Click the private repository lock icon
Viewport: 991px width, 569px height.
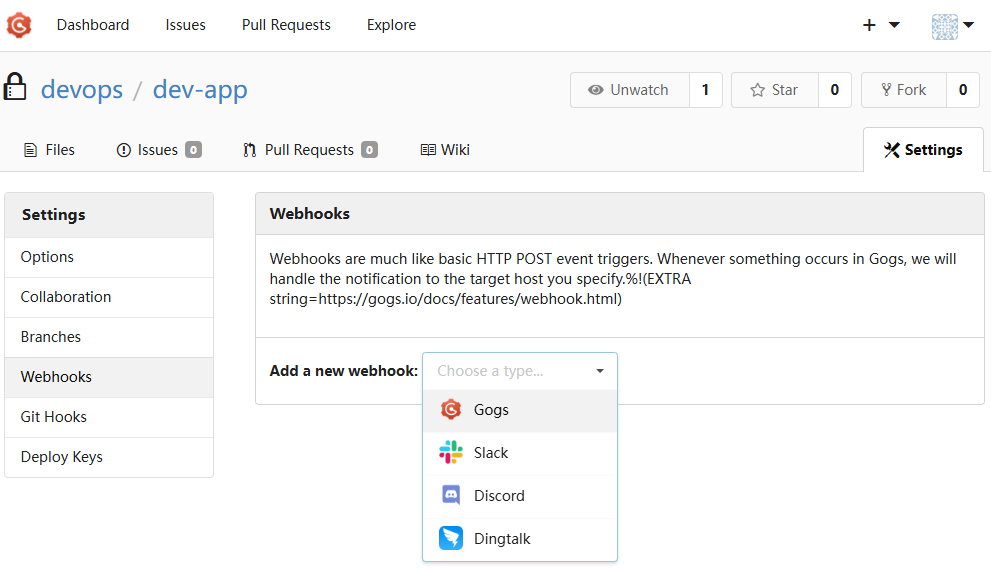[15, 87]
